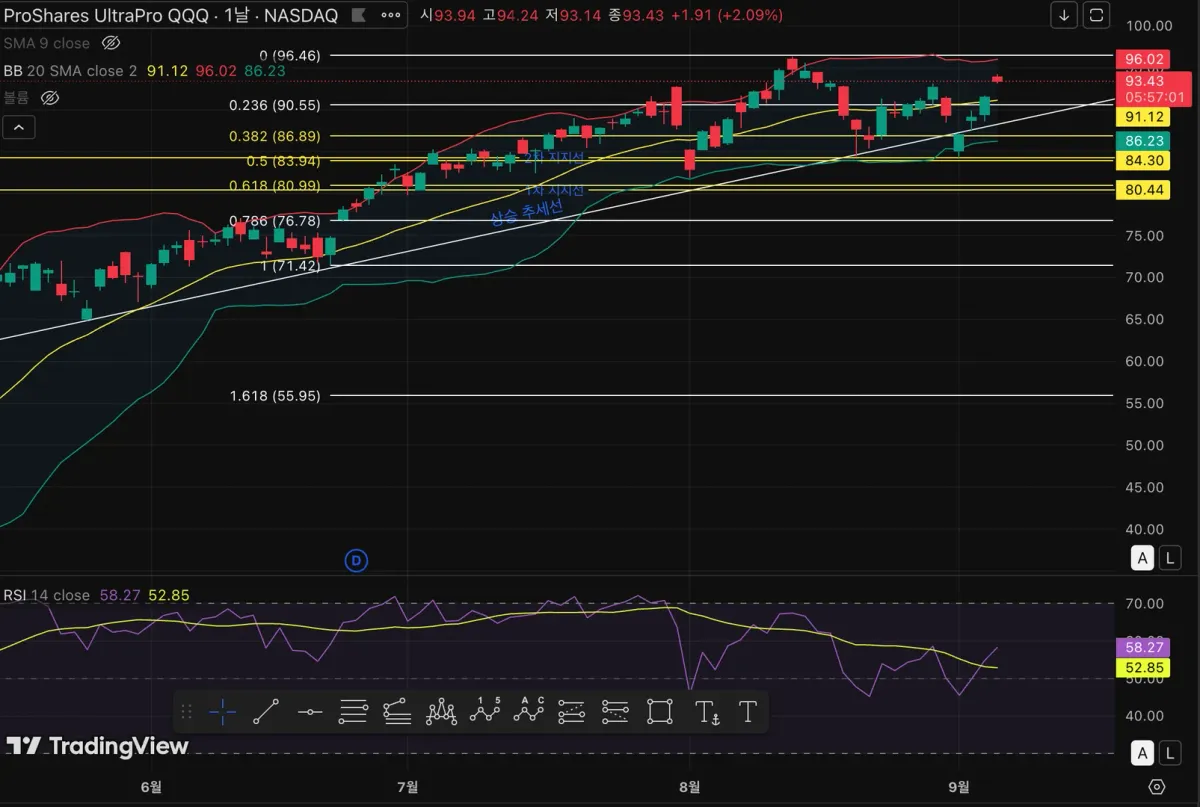The image size is (1200, 807).
Task: Click the yellow 84.30 price label
Action: pos(1143,160)
